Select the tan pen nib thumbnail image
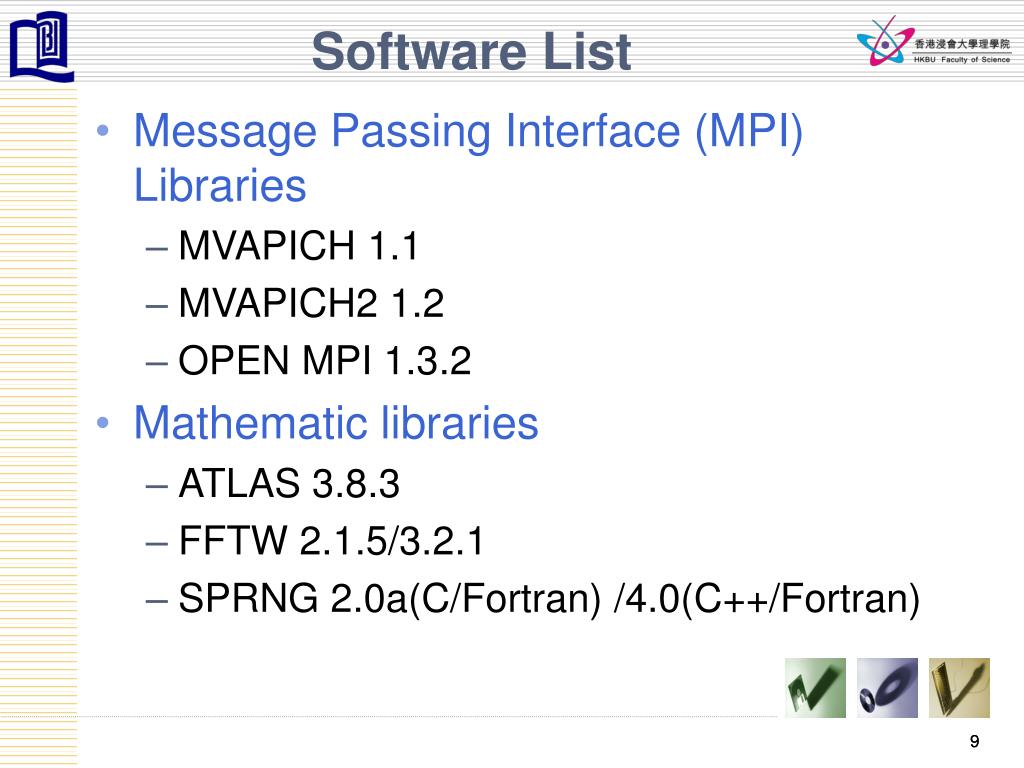This screenshot has width=1024, height=768. click(959, 688)
